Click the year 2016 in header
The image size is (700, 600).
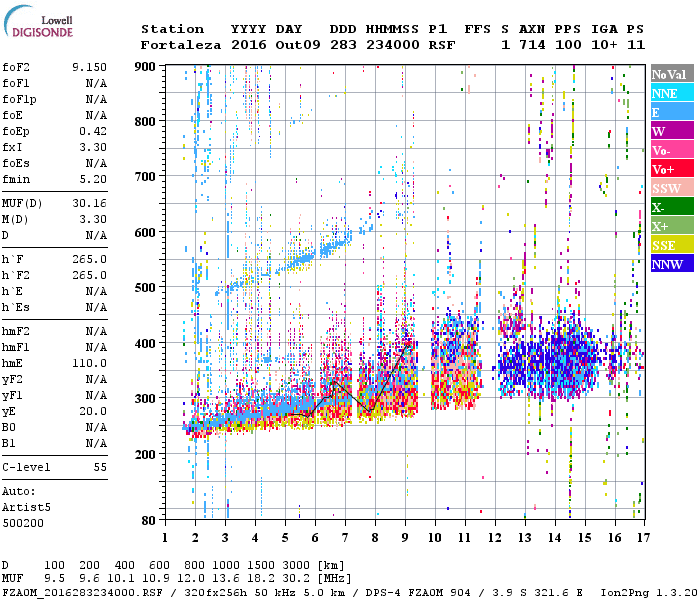249,45
